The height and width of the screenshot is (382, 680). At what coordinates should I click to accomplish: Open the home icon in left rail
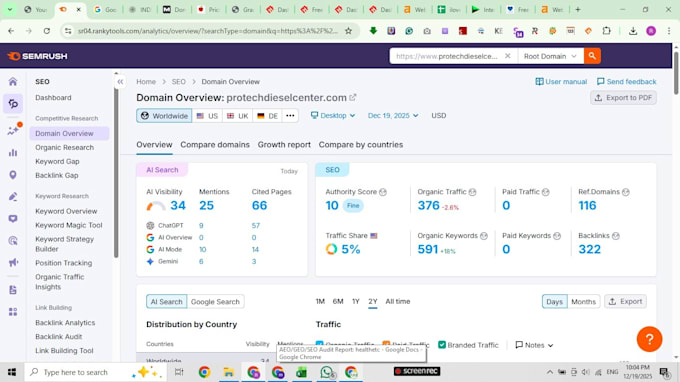click(x=13, y=82)
